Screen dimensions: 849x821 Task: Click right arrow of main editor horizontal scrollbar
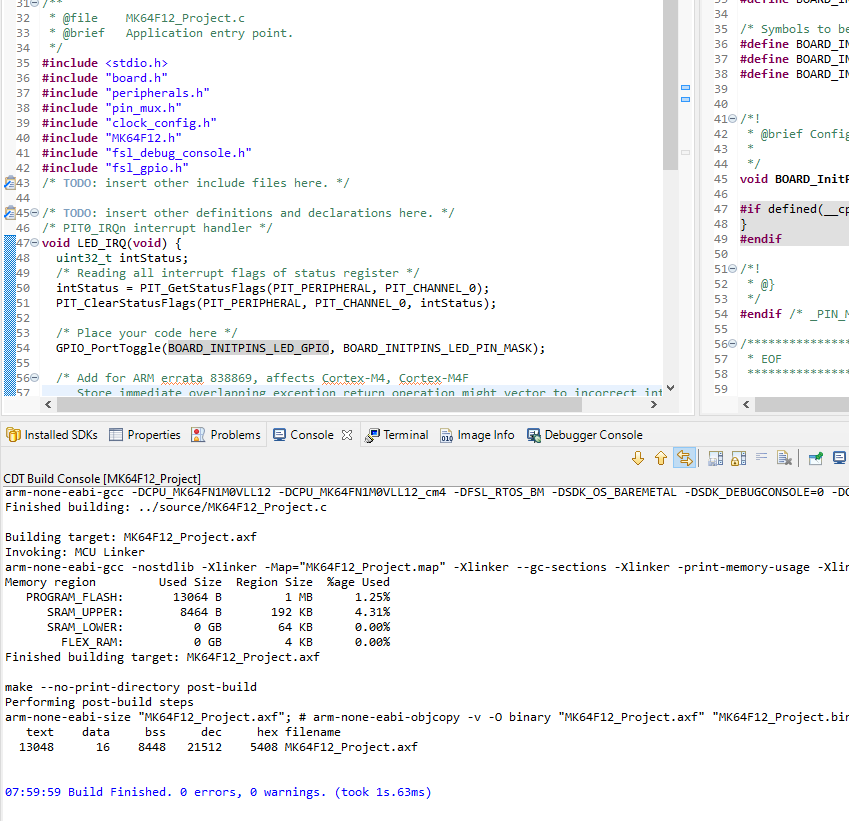click(654, 405)
